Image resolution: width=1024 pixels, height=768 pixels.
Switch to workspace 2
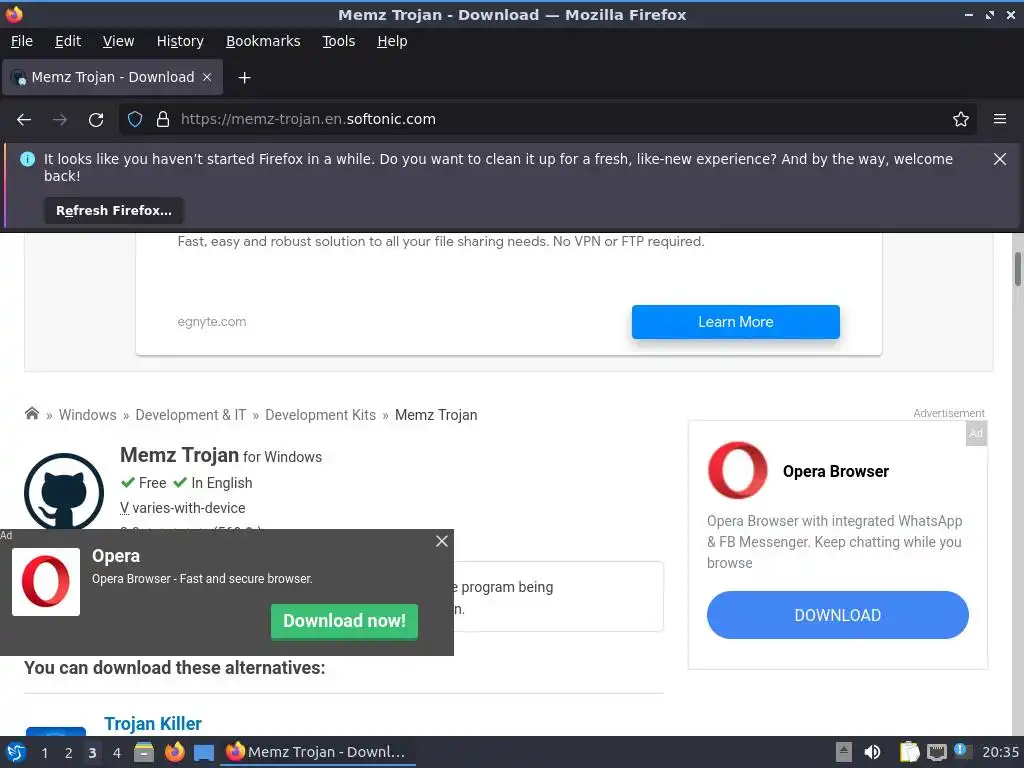point(69,753)
